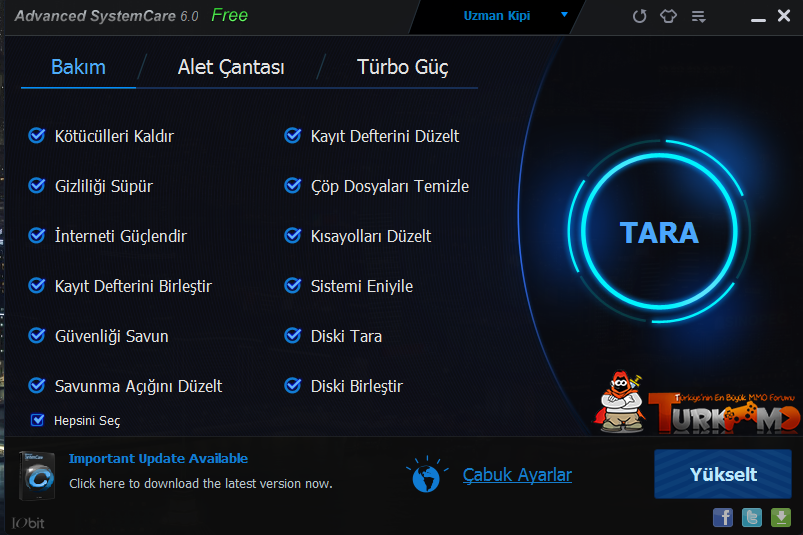Uncheck Kötücülleri Kaldır option

coord(37,136)
